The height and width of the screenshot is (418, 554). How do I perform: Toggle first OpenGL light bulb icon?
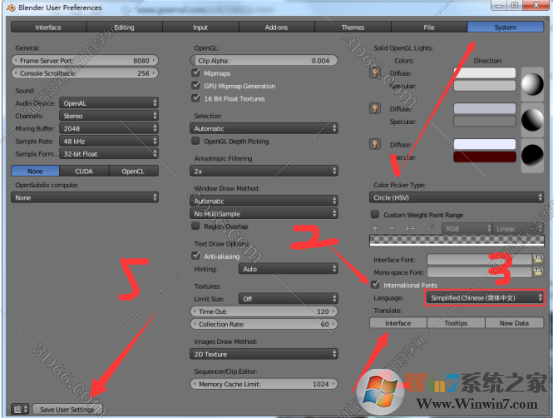375,73
